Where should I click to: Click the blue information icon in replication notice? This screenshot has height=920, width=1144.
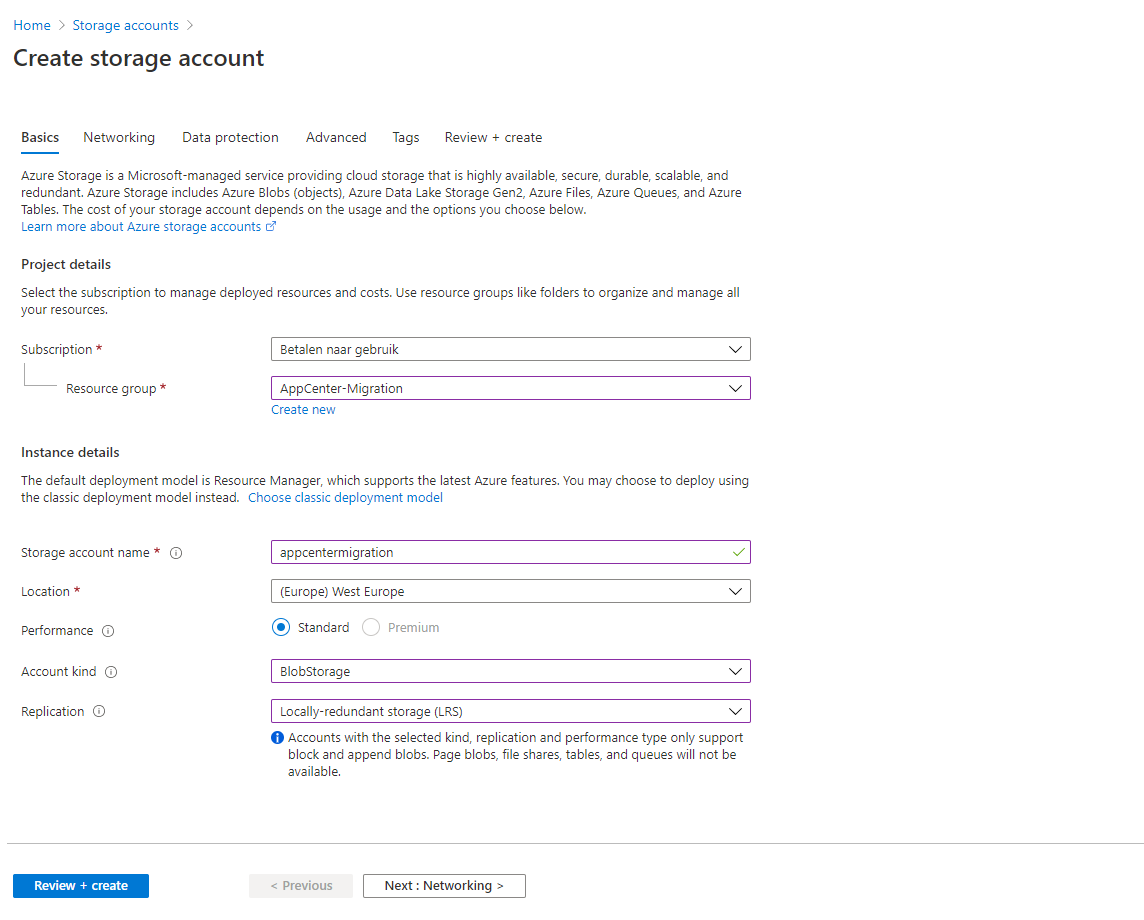pos(278,738)
